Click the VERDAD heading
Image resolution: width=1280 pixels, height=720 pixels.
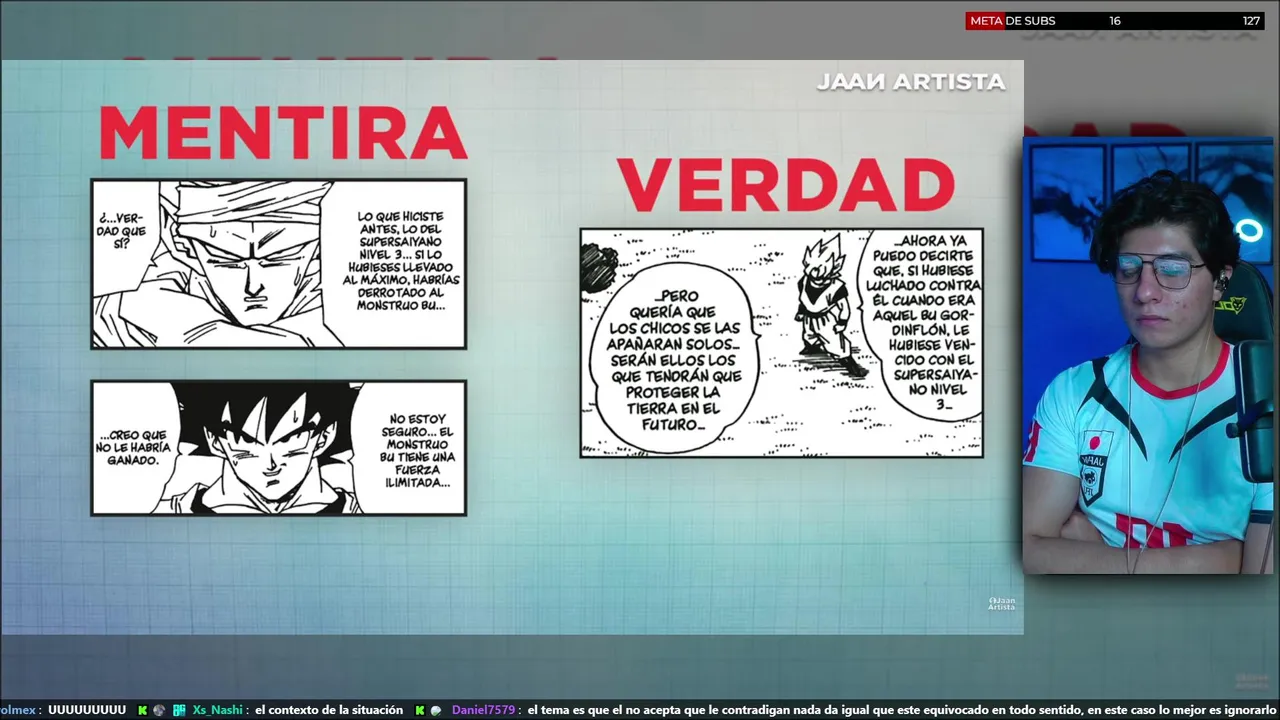click(x=785, y=185)
